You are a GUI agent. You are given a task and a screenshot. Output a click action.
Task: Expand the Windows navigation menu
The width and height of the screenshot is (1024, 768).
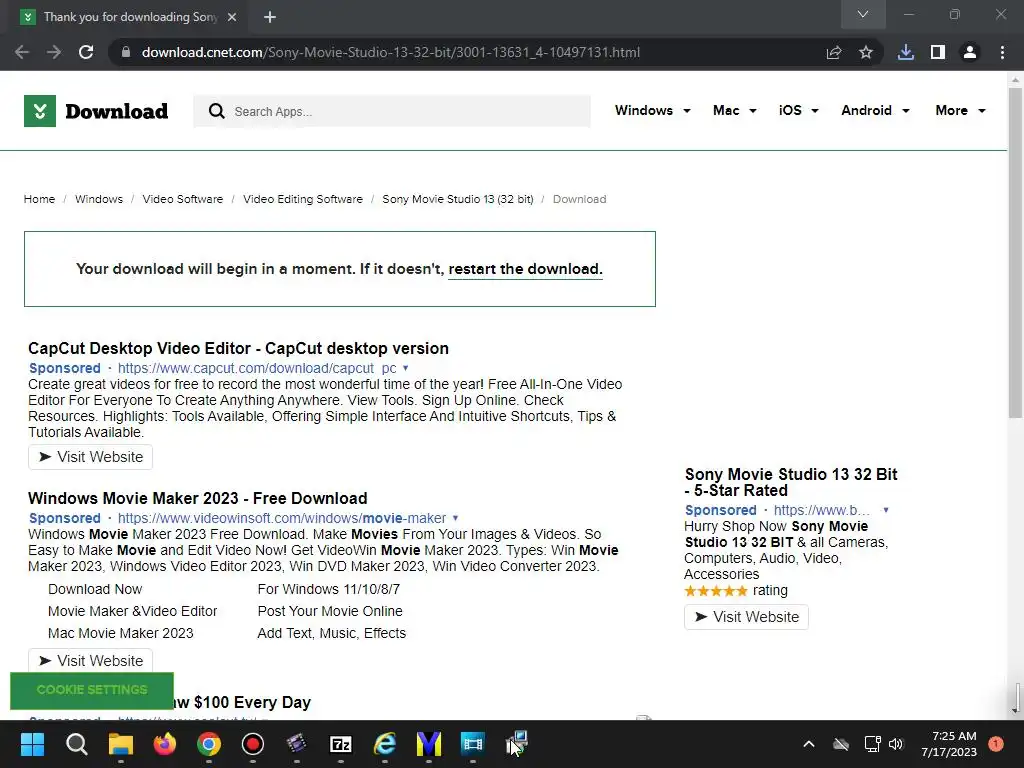tap(652, 110)
